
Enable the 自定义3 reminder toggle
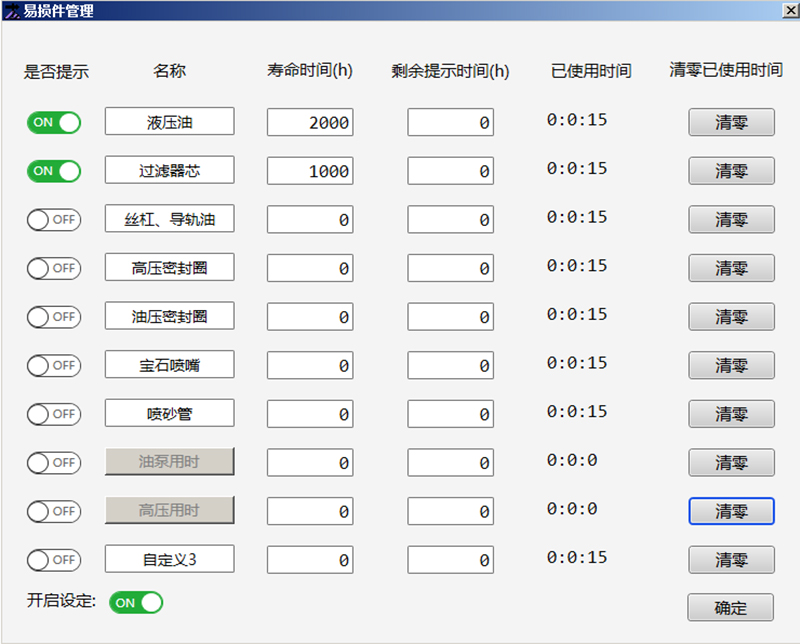click(54, 560)
